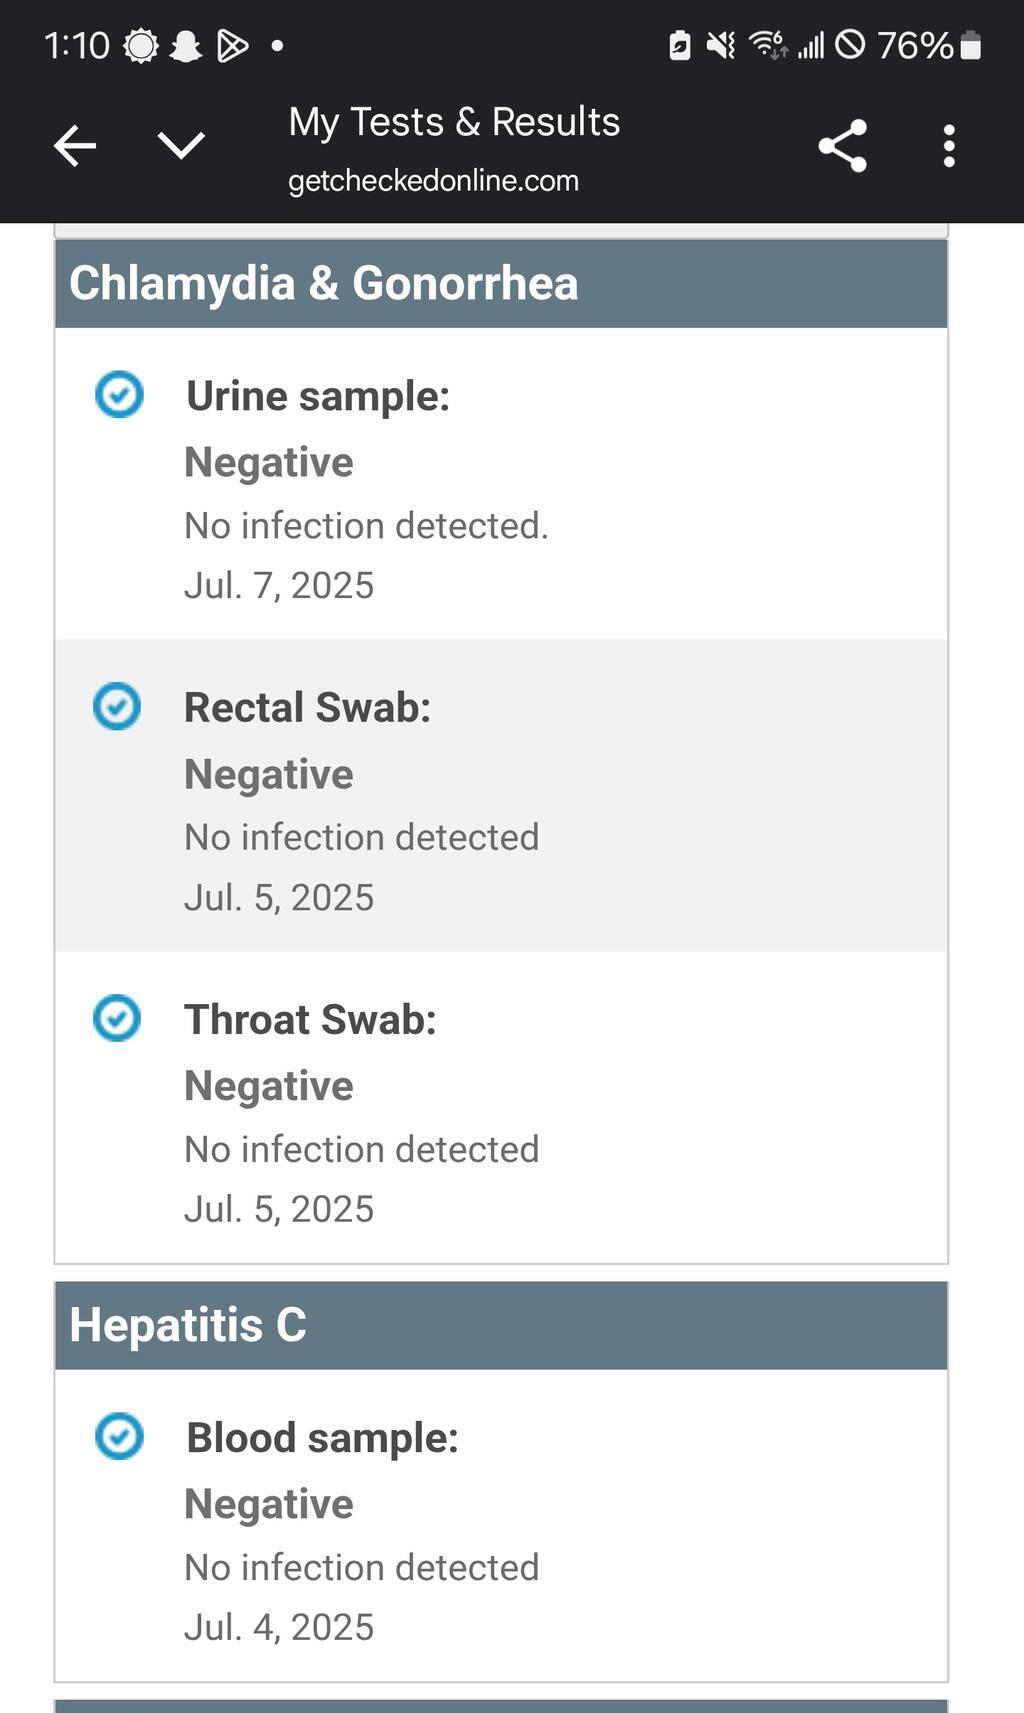Tap the Wi-Fi signal status icon
The width and height of the screenshot is (1024, 1713).
click(x=767, y=45)
